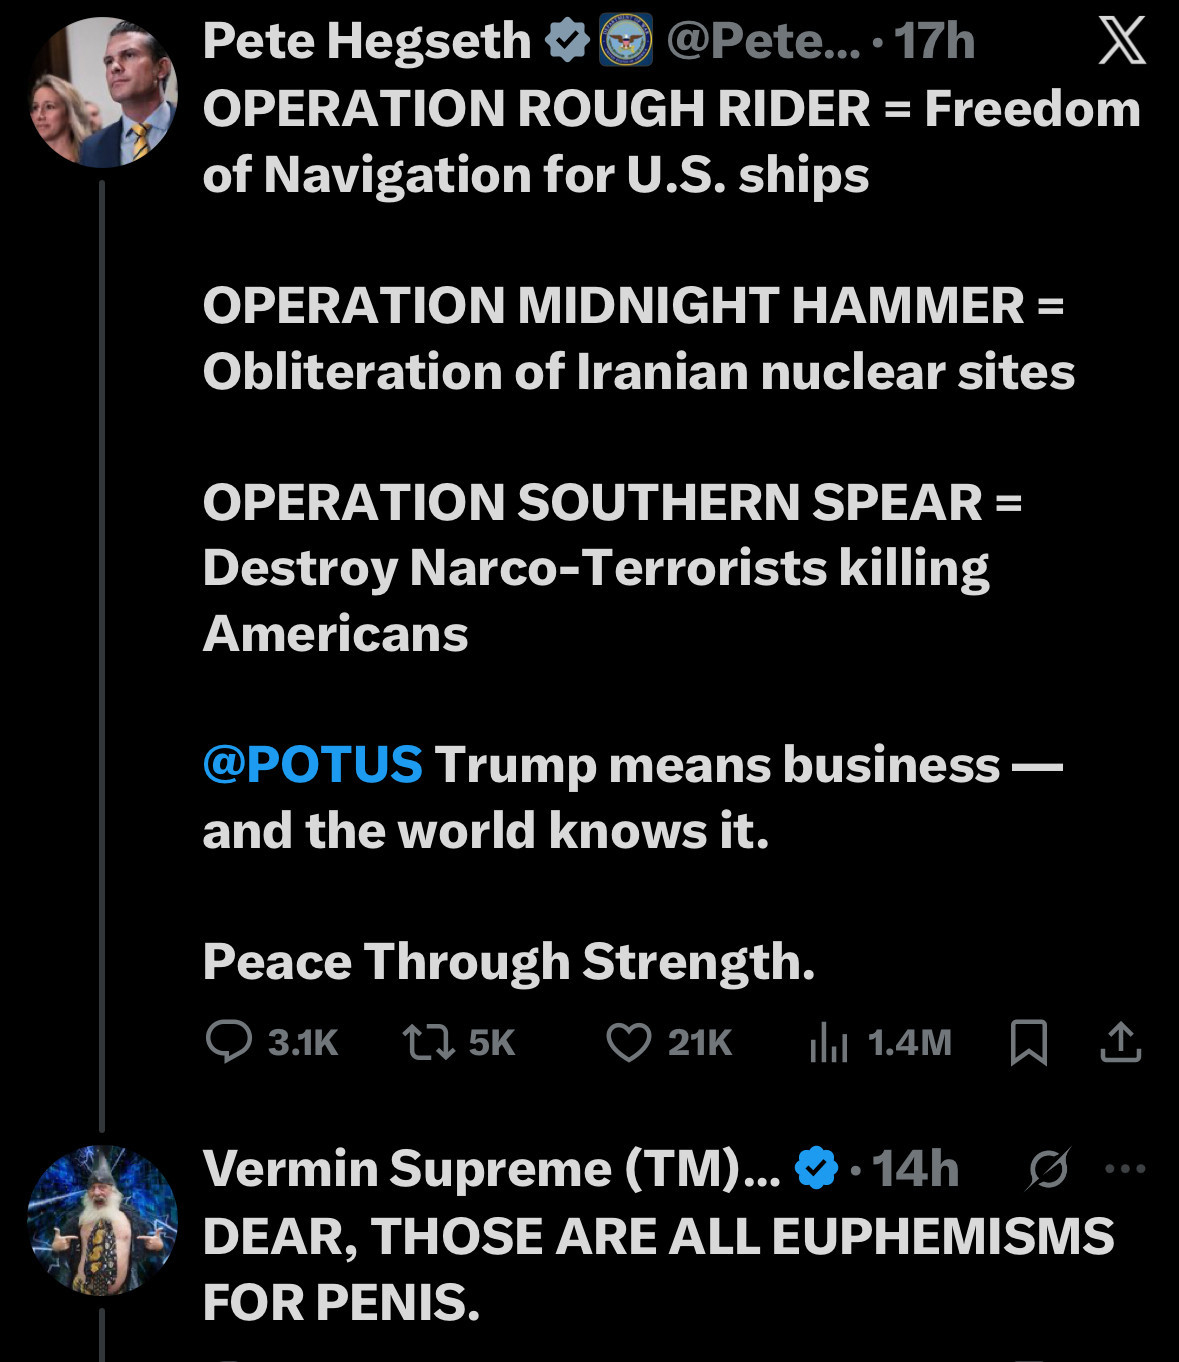This screenshot has width=1179, height=1362.
Task: Open the Vermin Supreme (TM) profile name
Action: (490, 1168)
